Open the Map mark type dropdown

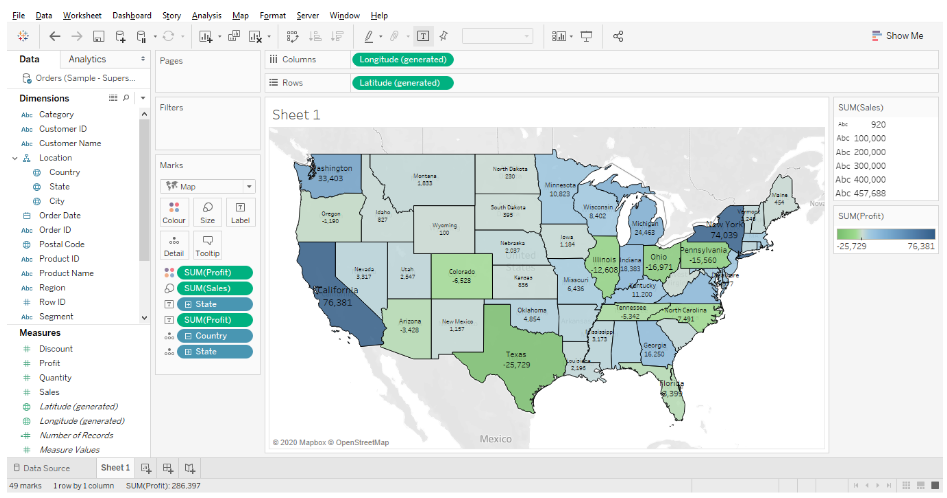[208, 186]
